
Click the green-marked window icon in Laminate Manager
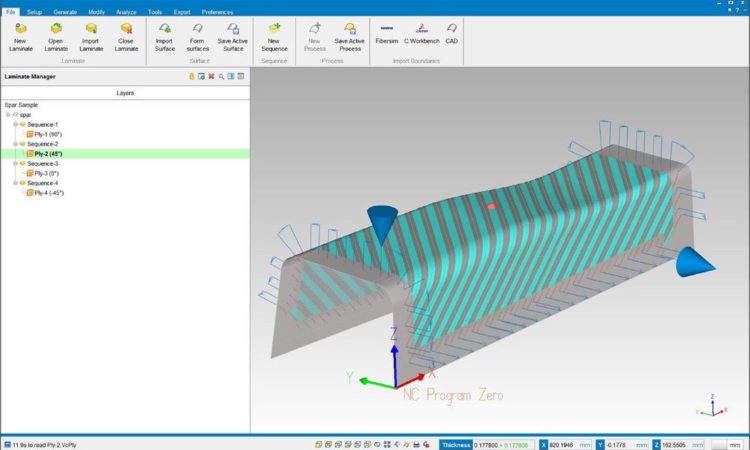(x=201, y=77)
